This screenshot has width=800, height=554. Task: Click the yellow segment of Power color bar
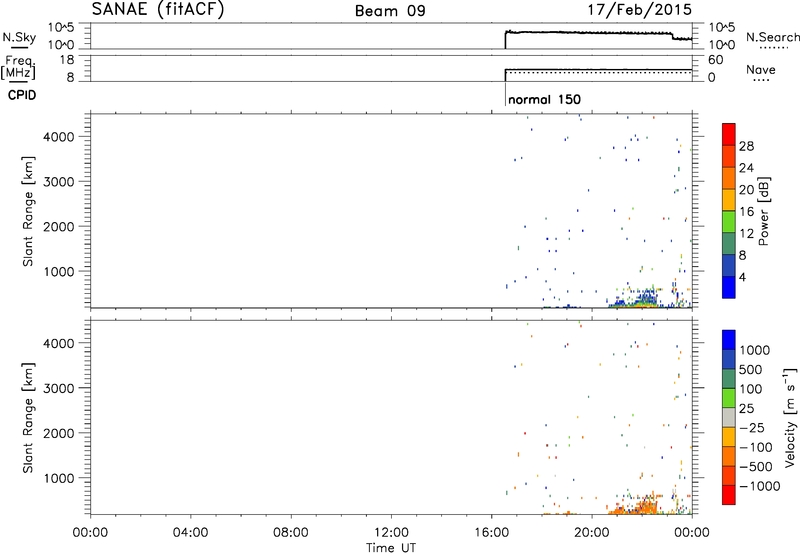coord(729,200)
